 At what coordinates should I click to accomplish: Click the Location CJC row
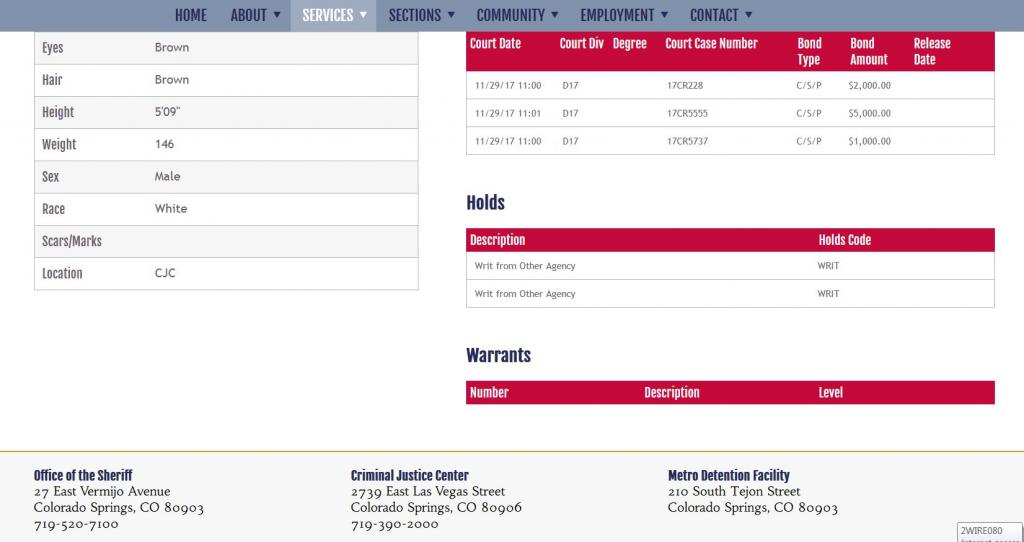[x=226, y=273]
